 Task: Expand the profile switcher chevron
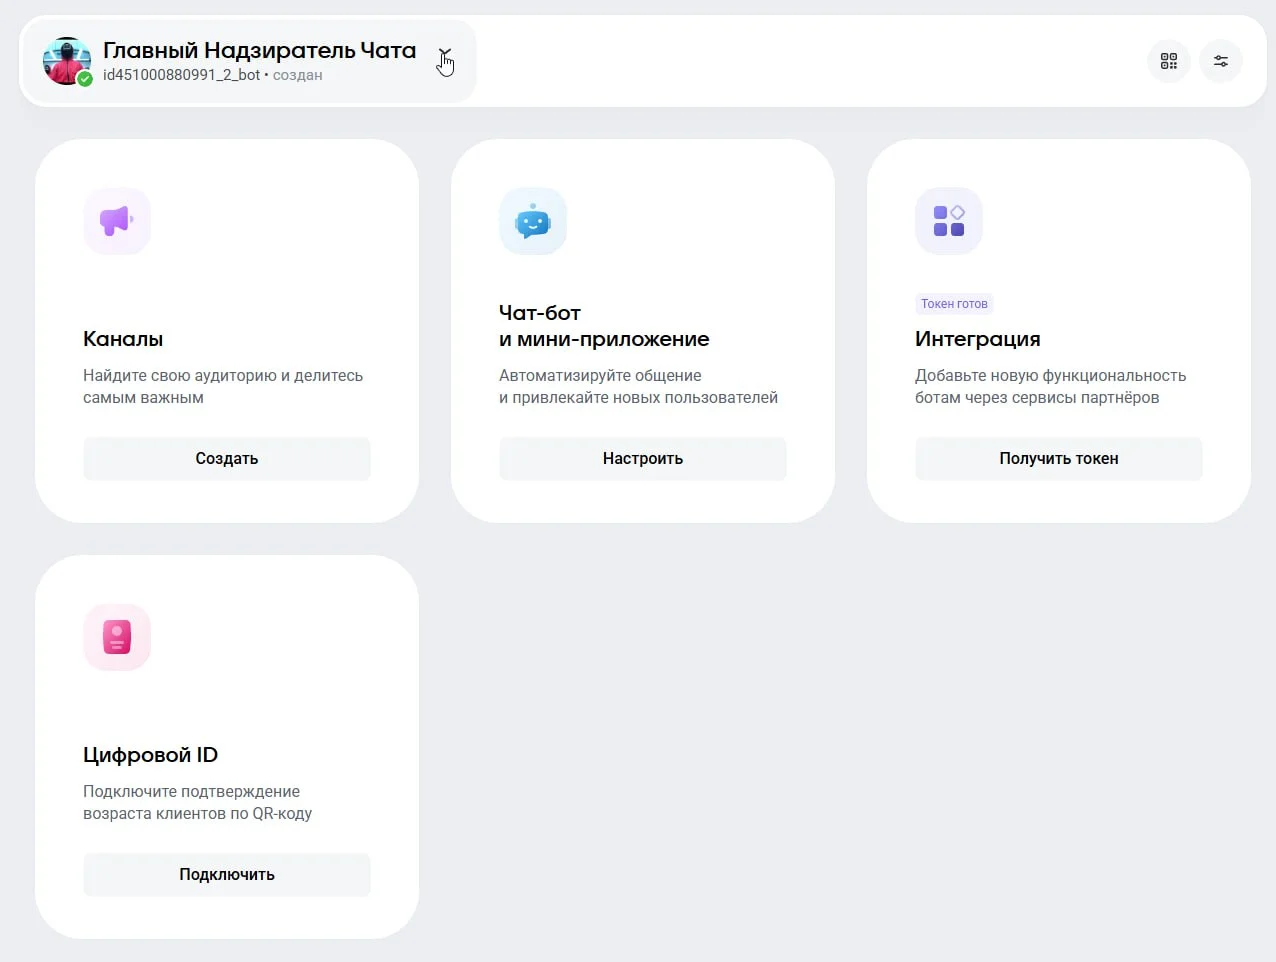tap(444, 54)
